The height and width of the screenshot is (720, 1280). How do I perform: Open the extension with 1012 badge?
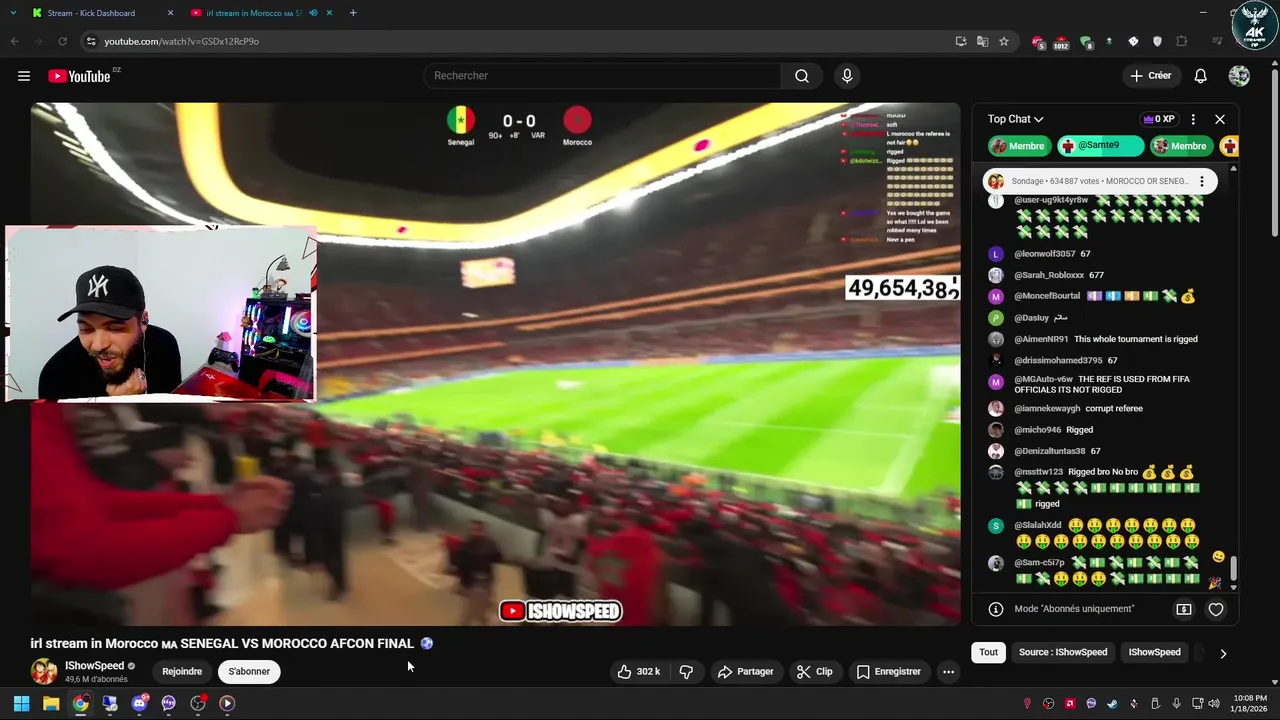pyautogui.click(x=1061, y=42)
